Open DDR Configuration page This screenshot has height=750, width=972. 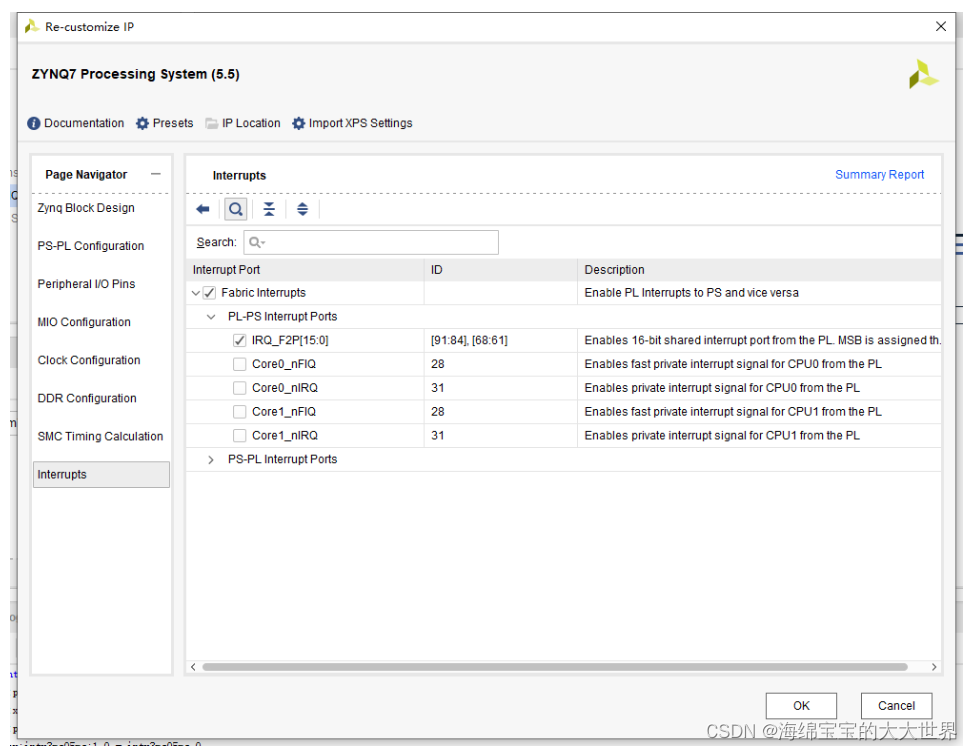87,399
